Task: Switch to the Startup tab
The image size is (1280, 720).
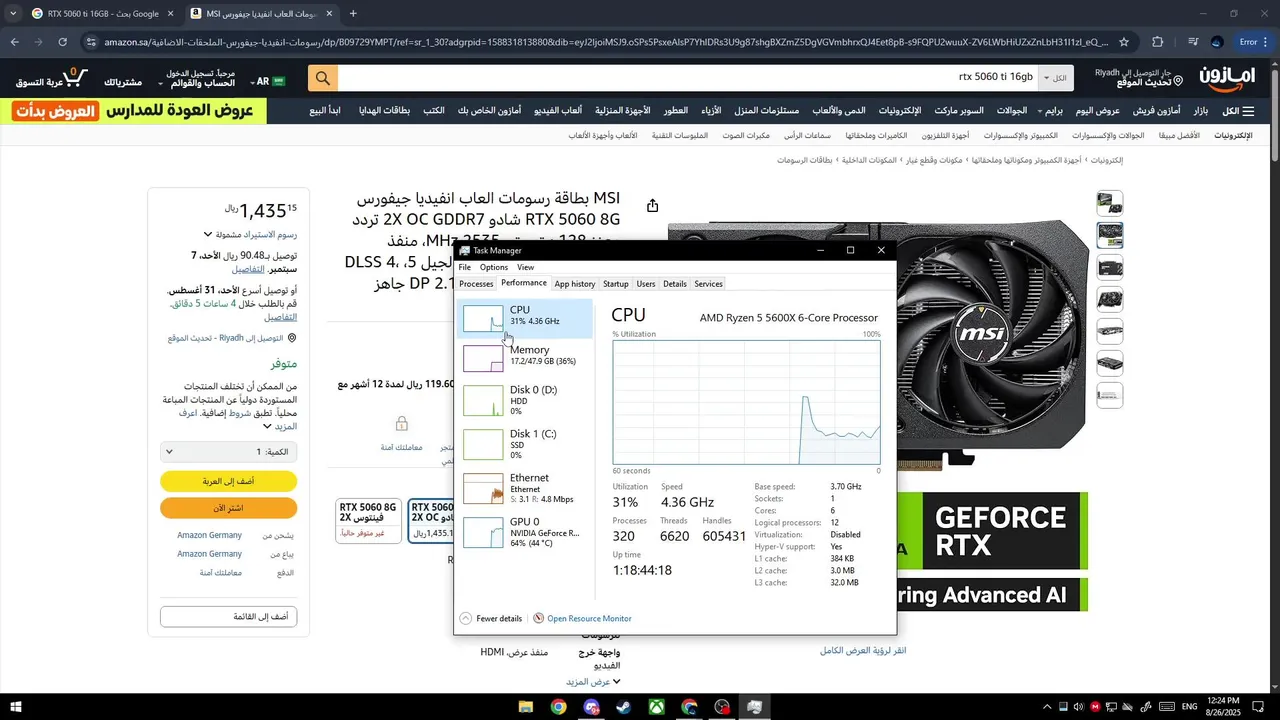Action: [x=616, y=284]
